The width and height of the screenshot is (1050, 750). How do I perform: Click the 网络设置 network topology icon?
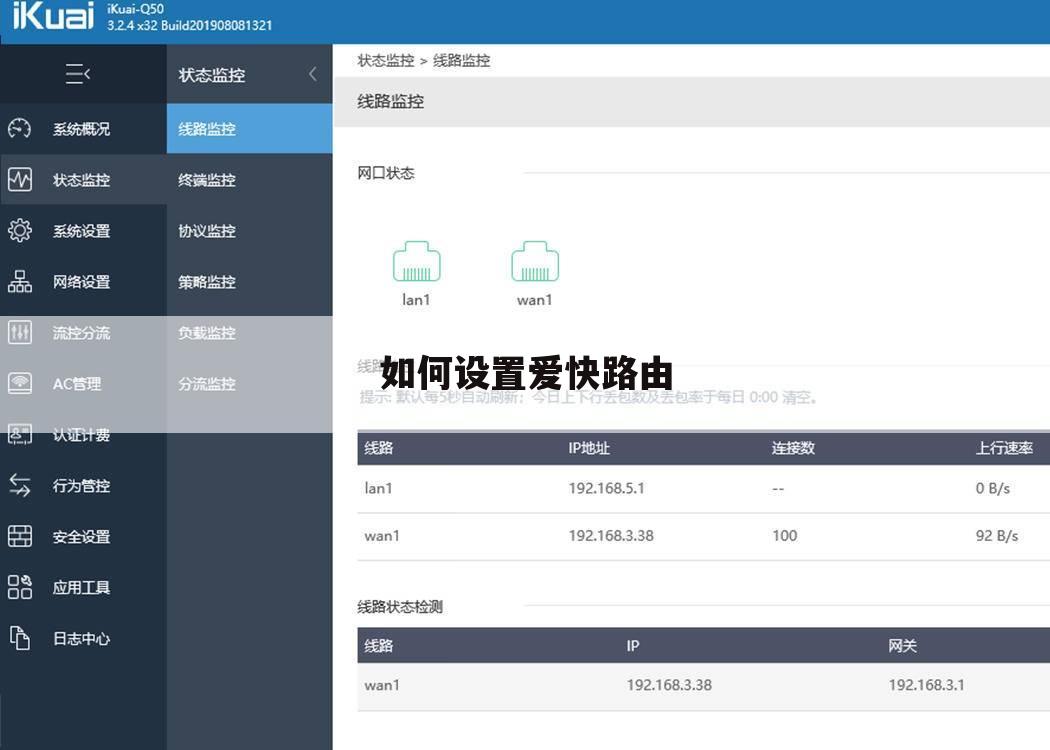point(19,282)
